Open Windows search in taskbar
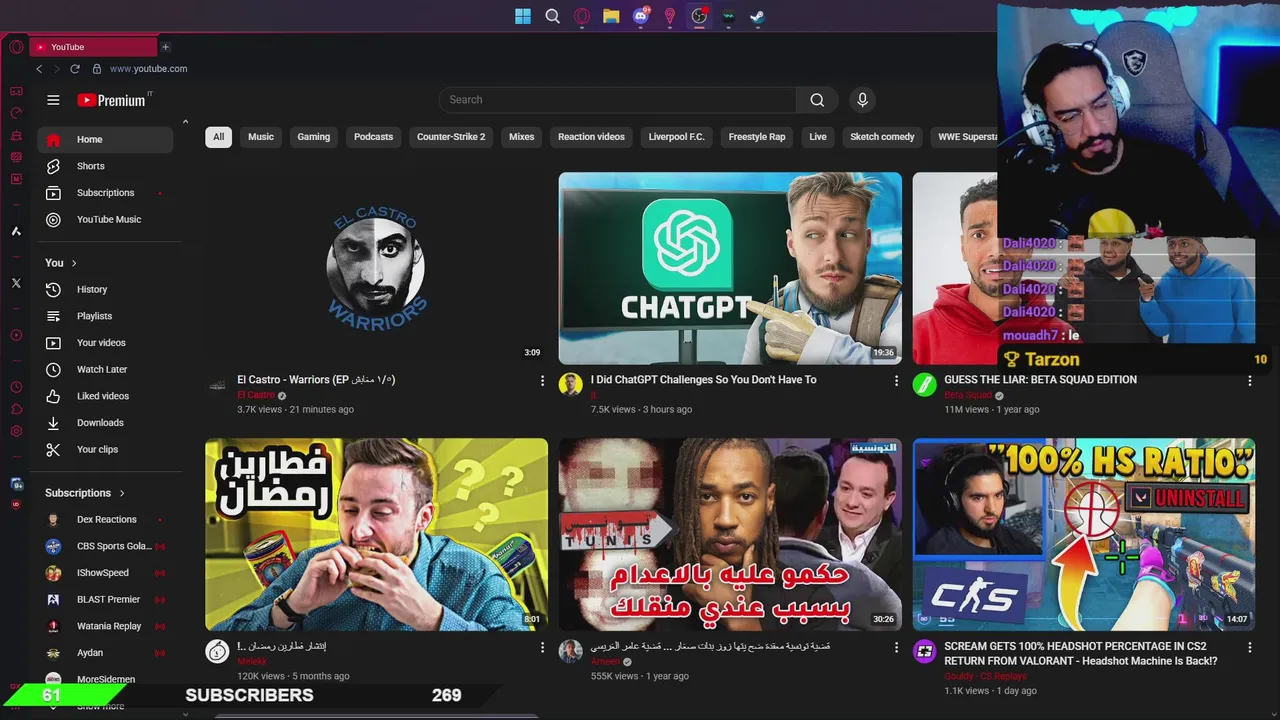Viewport: 1280px width, 720px height. [x=552, y=16]
